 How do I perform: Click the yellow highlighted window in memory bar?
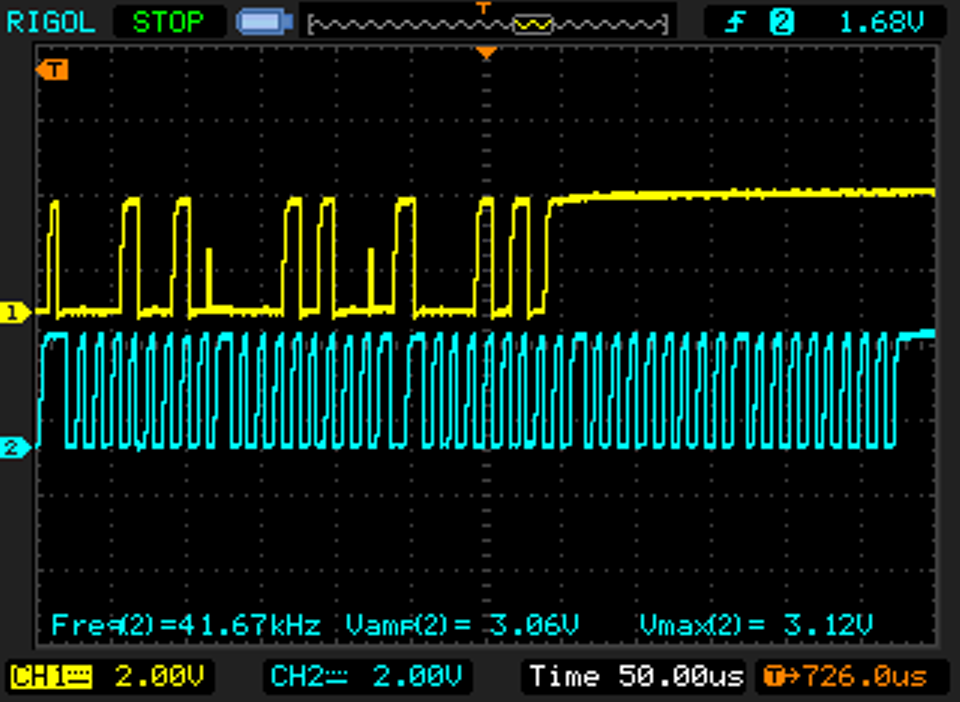point(532,24)
